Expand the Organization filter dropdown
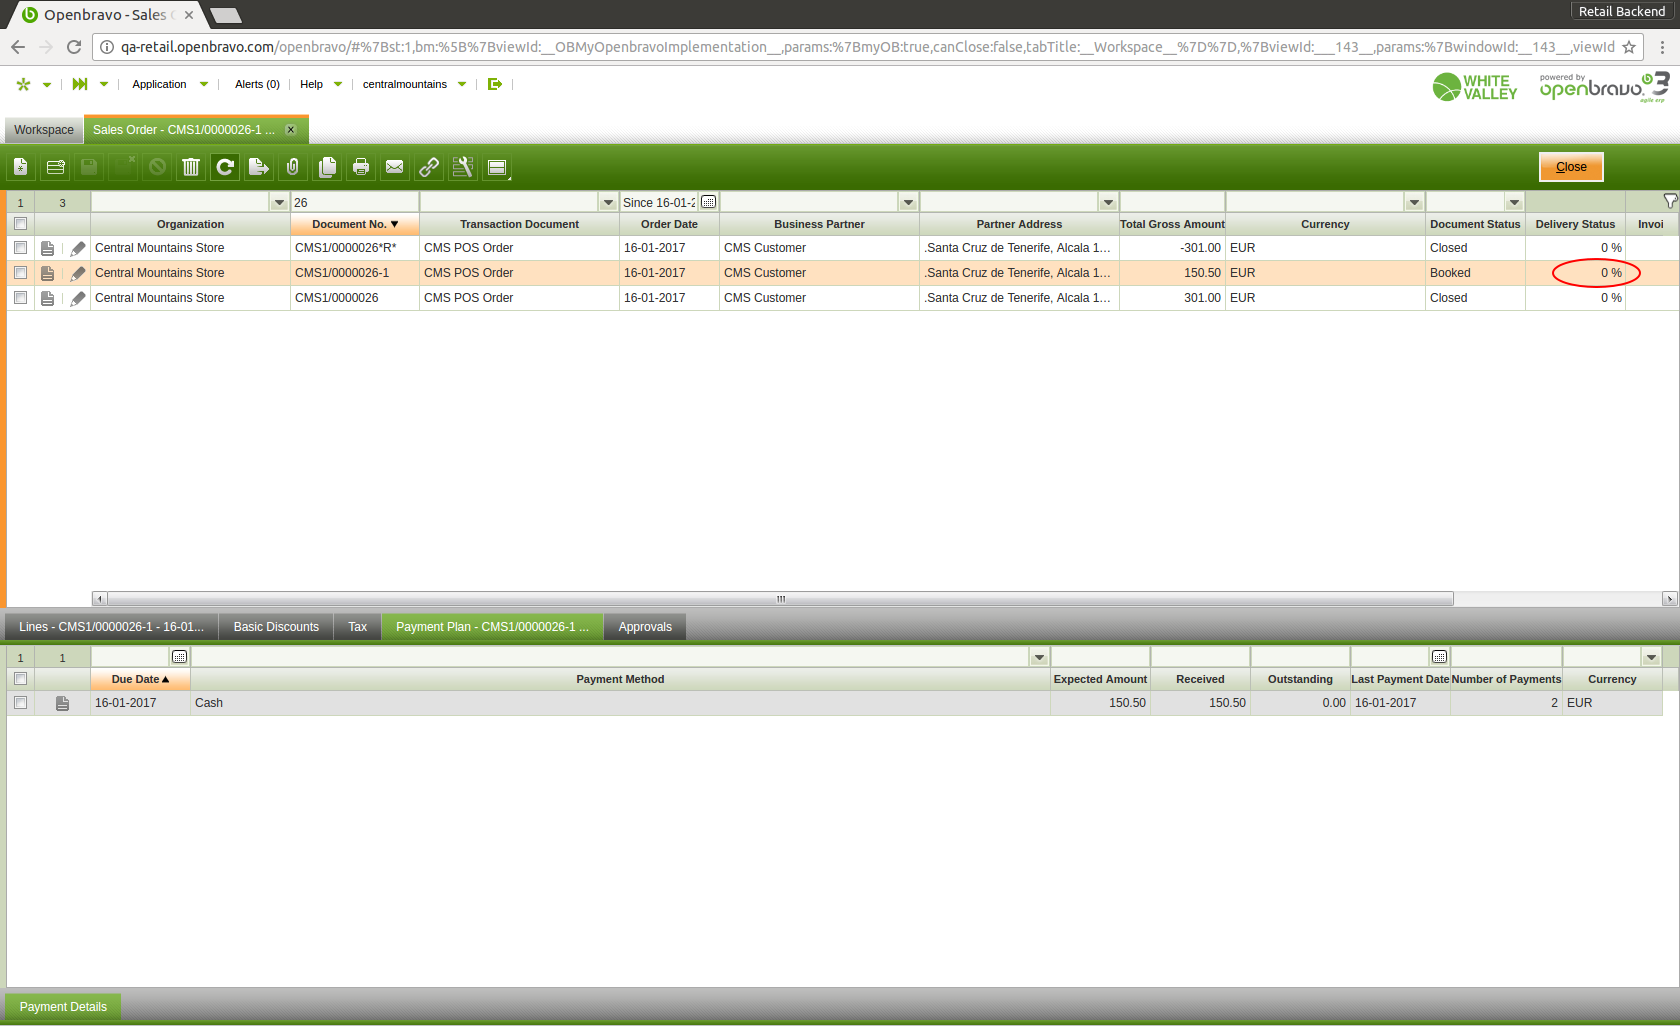This screenshot has height=1026, width=1680. pyautogui.click(x=279, y=203)
